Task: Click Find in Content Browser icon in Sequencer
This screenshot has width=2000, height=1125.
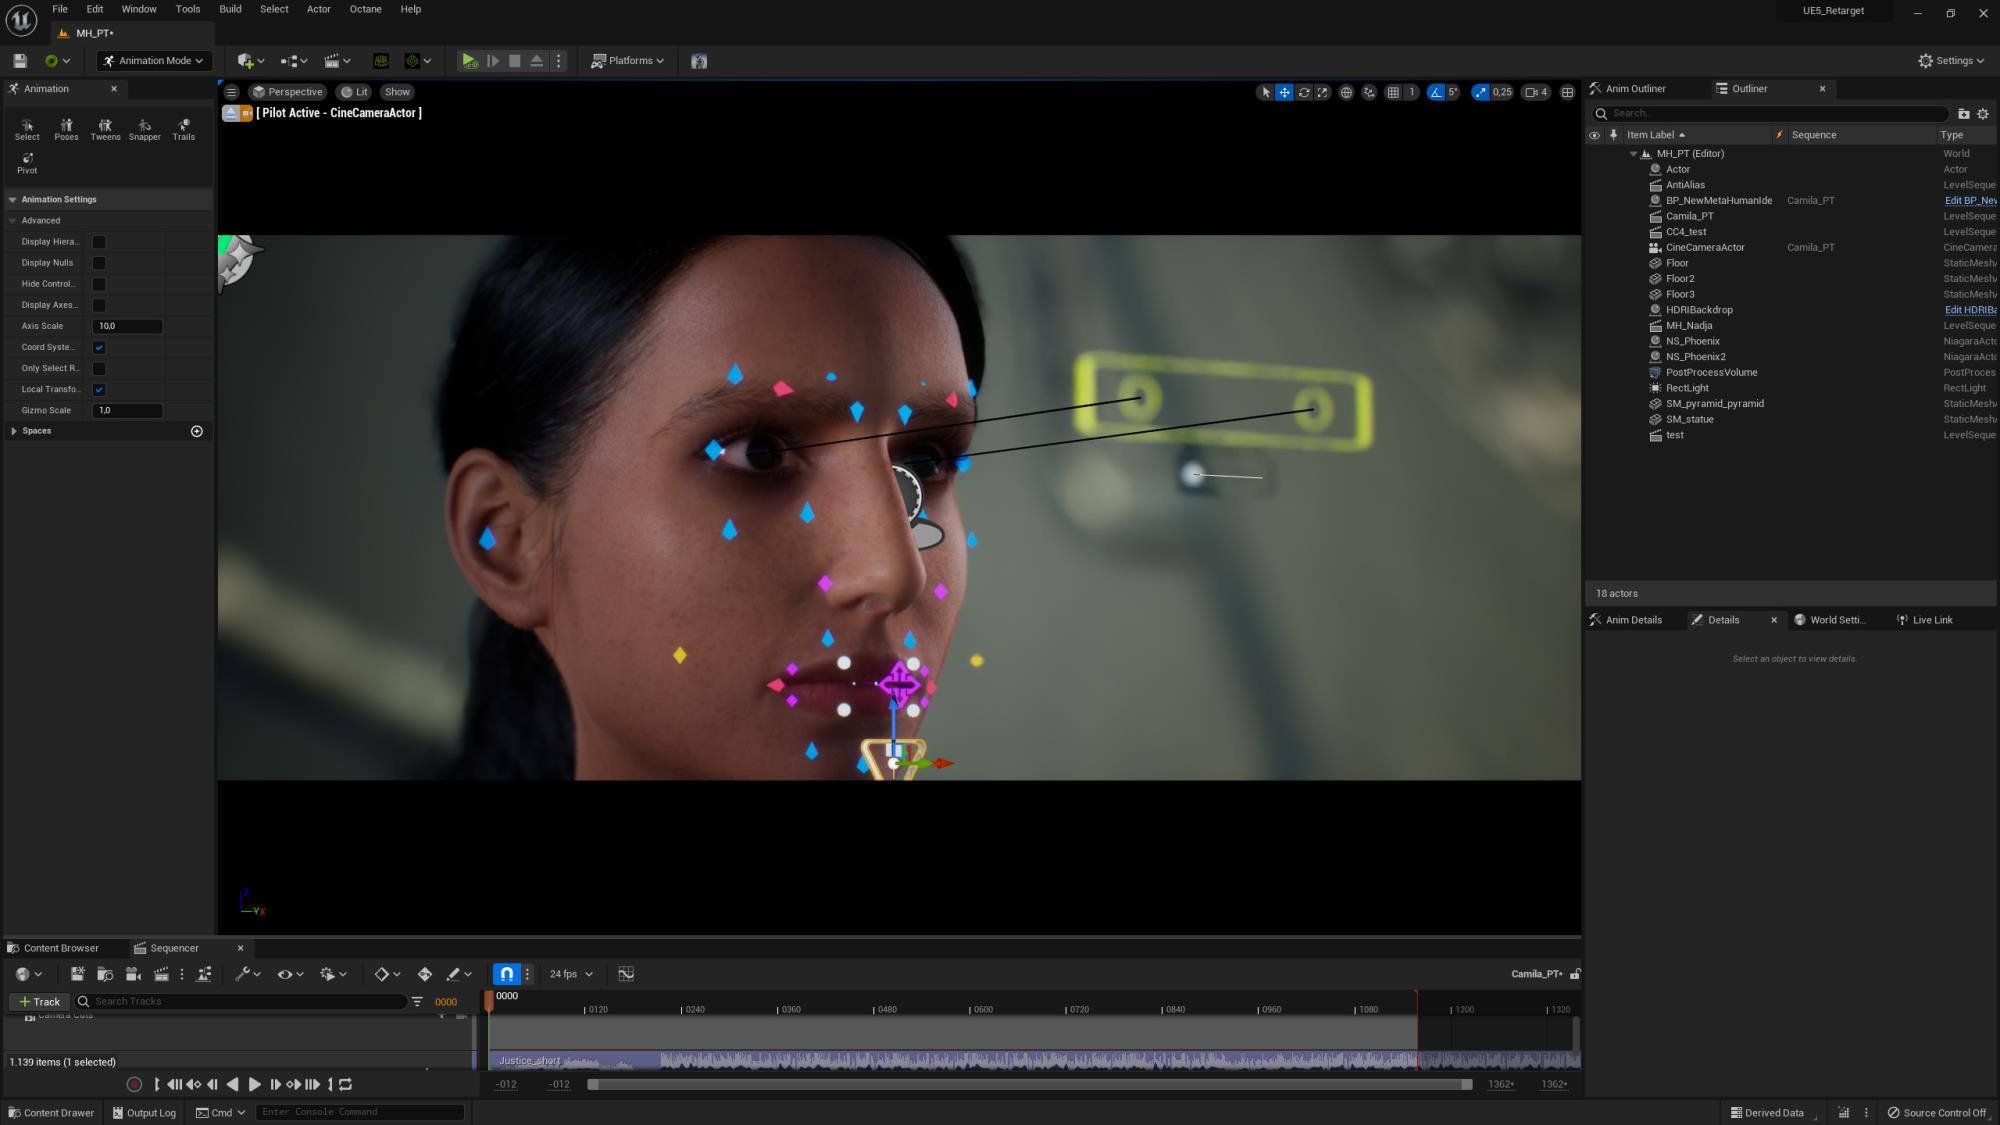Action: click(105, 974)
